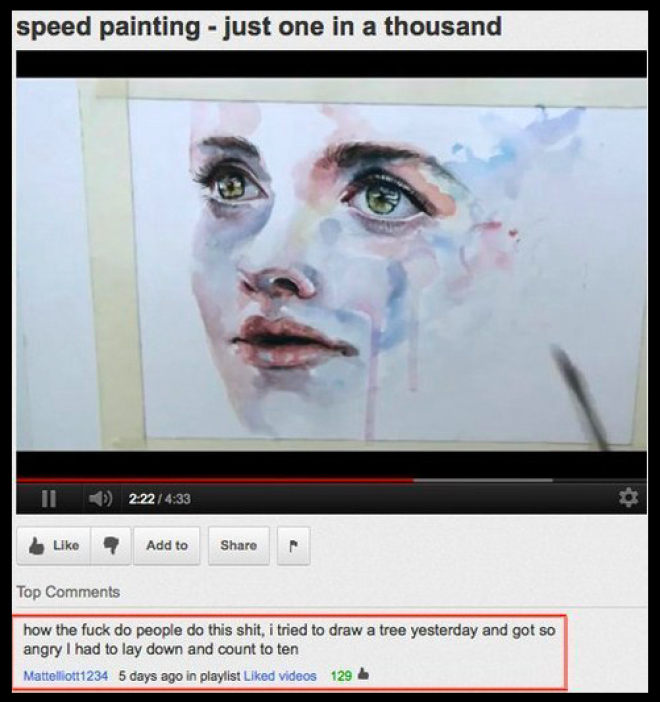This screenshot has width=660, height=702.
Task: Click the Like thumbs-up button
Action: [x=54, y=545]
